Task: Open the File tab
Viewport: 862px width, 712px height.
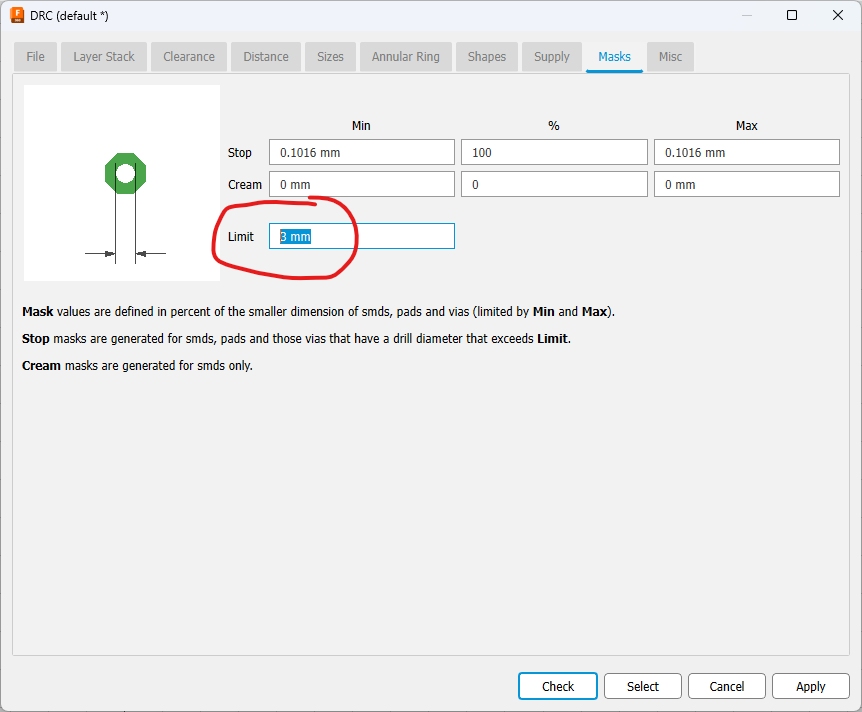Action: [x=36, y=57]
